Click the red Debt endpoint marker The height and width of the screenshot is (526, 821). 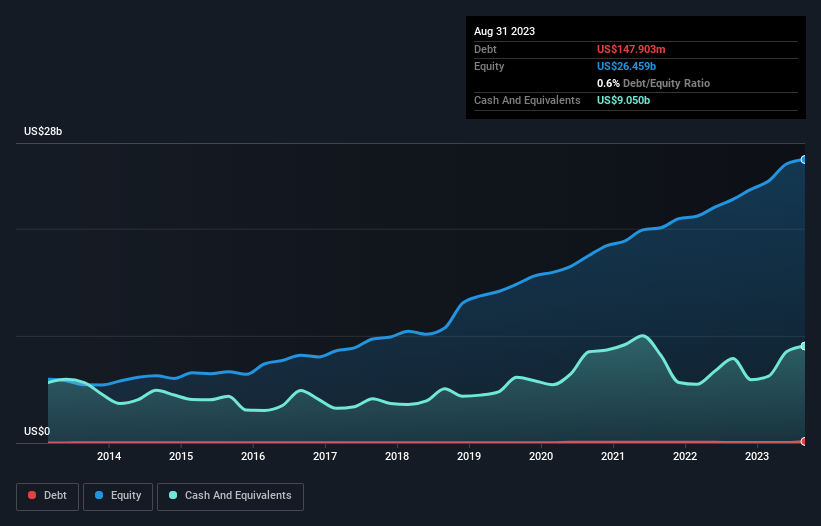tap(803, 441)
